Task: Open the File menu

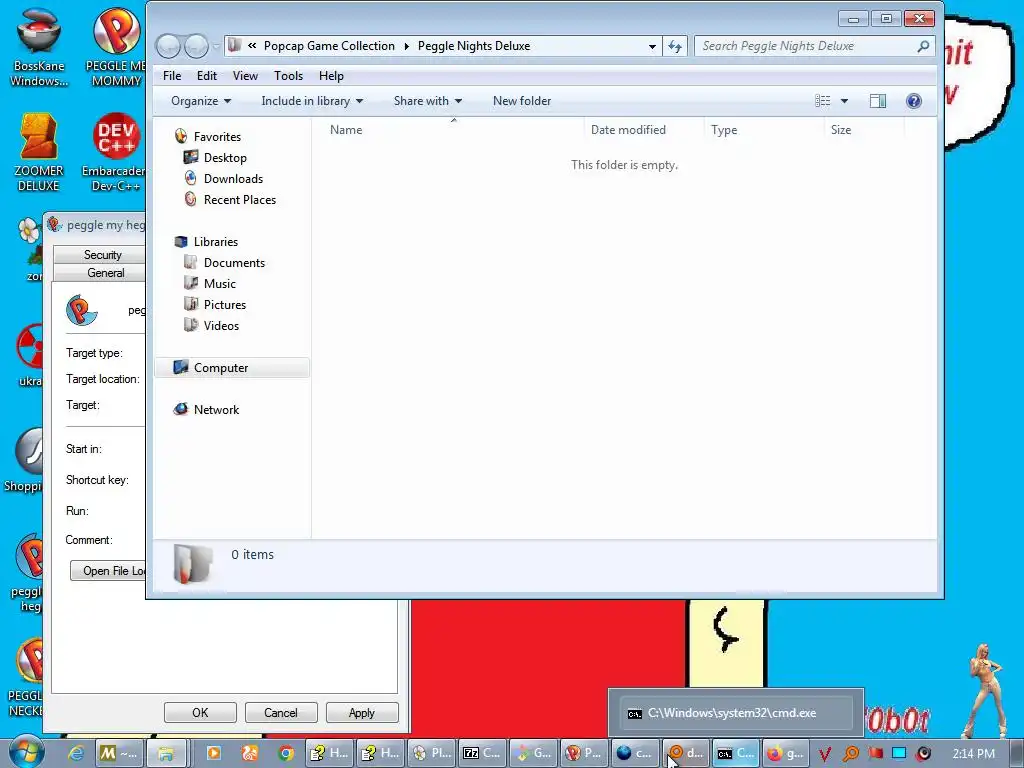Action: tap(172, 76)
